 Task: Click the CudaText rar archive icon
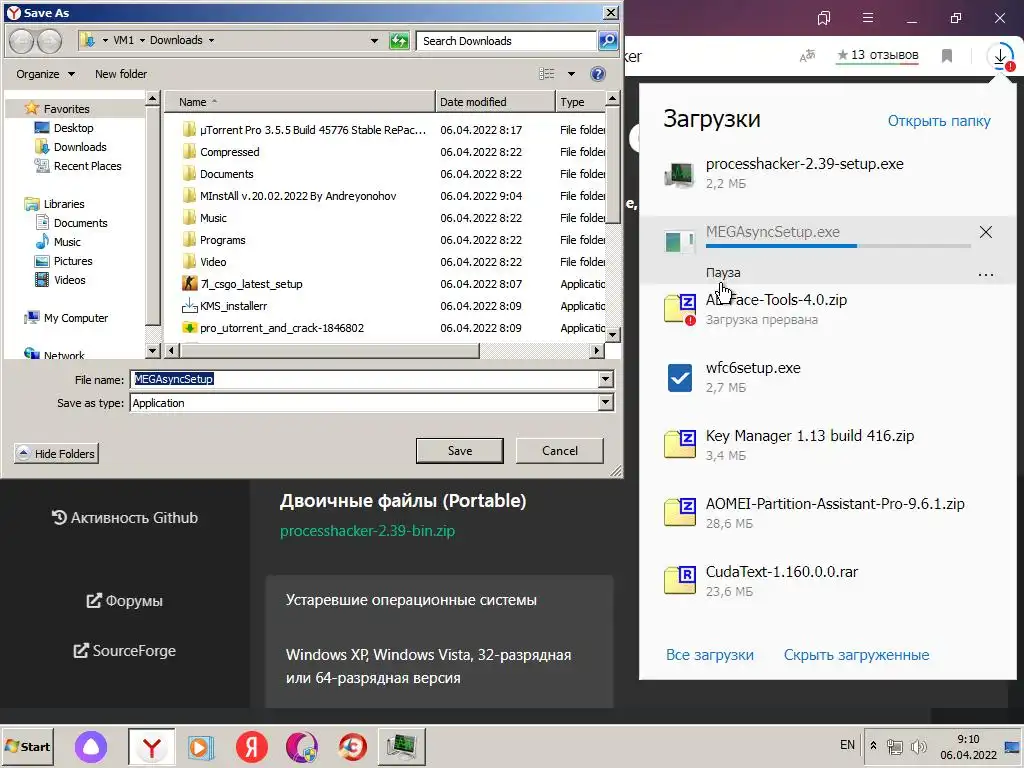pos(679,581)
